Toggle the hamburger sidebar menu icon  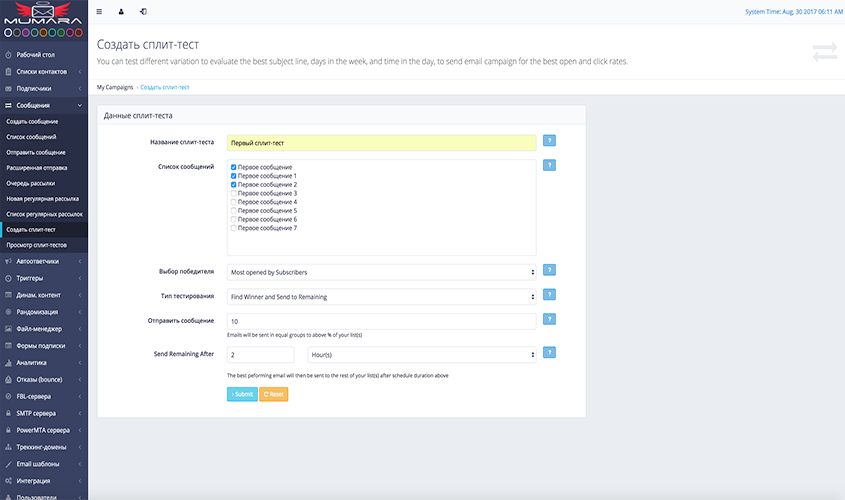click(x=98, y=12)
